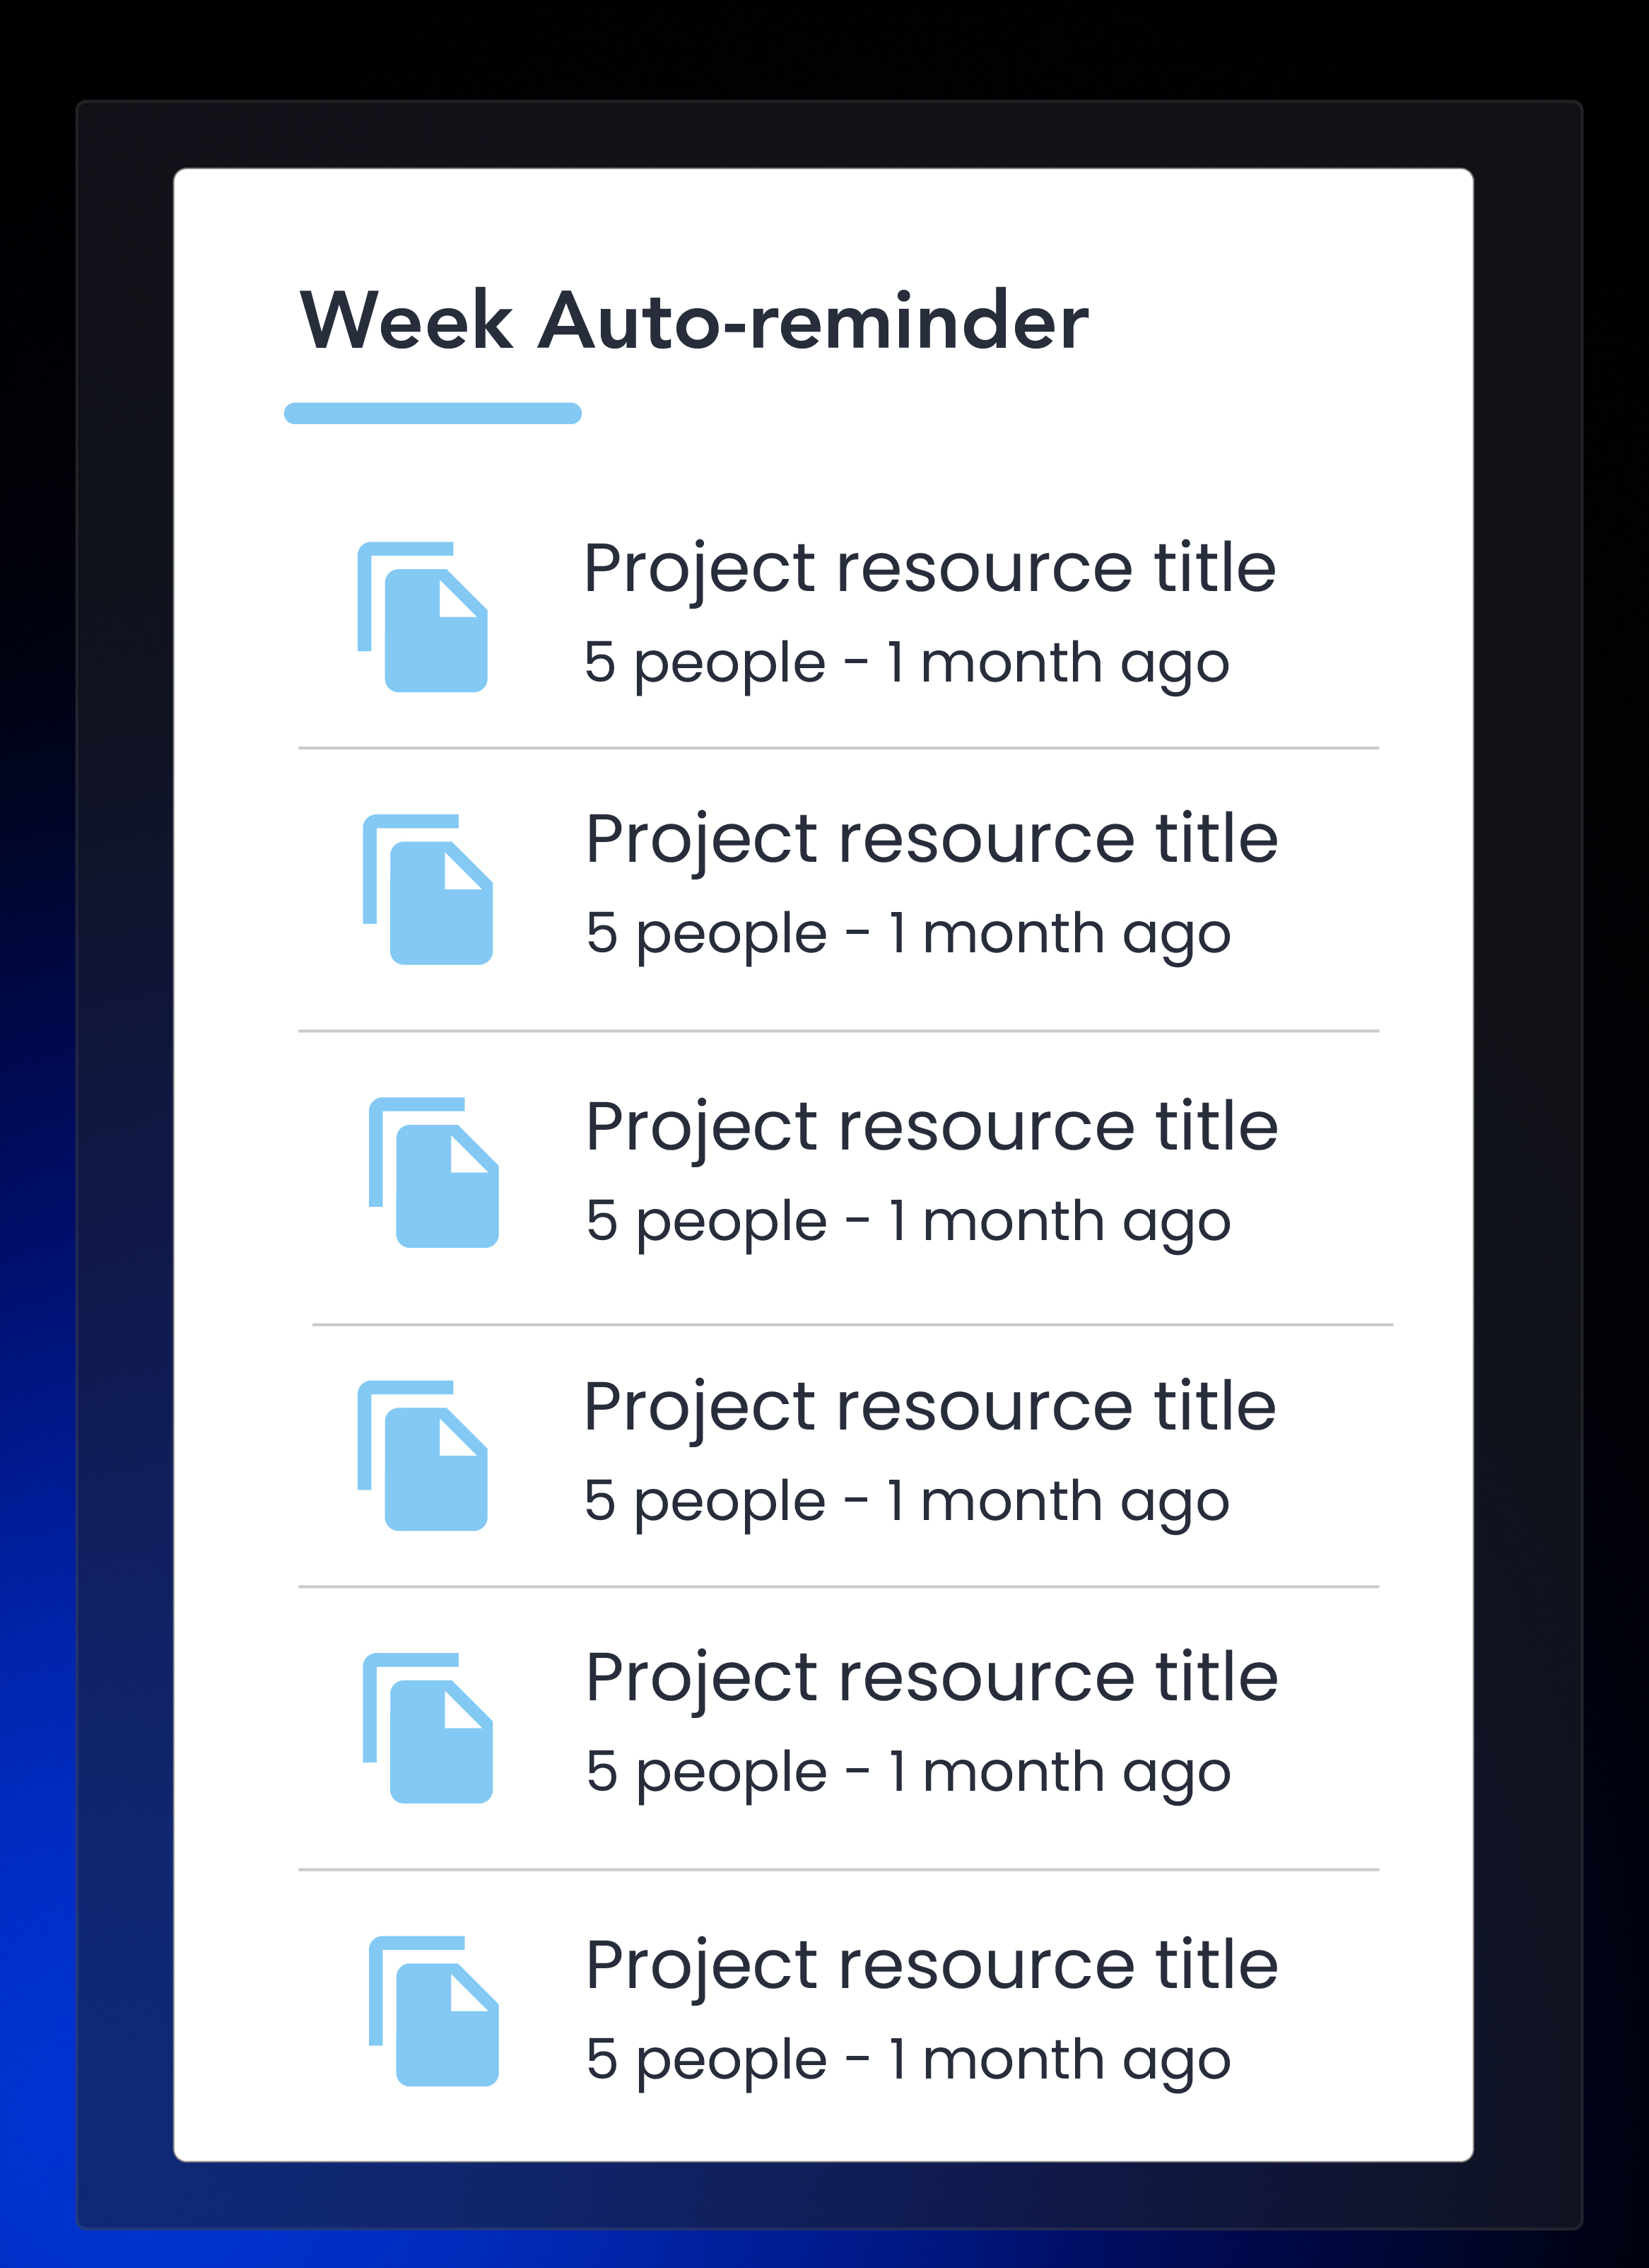Click the second row's document copy icon

click(x=428, y=889)
